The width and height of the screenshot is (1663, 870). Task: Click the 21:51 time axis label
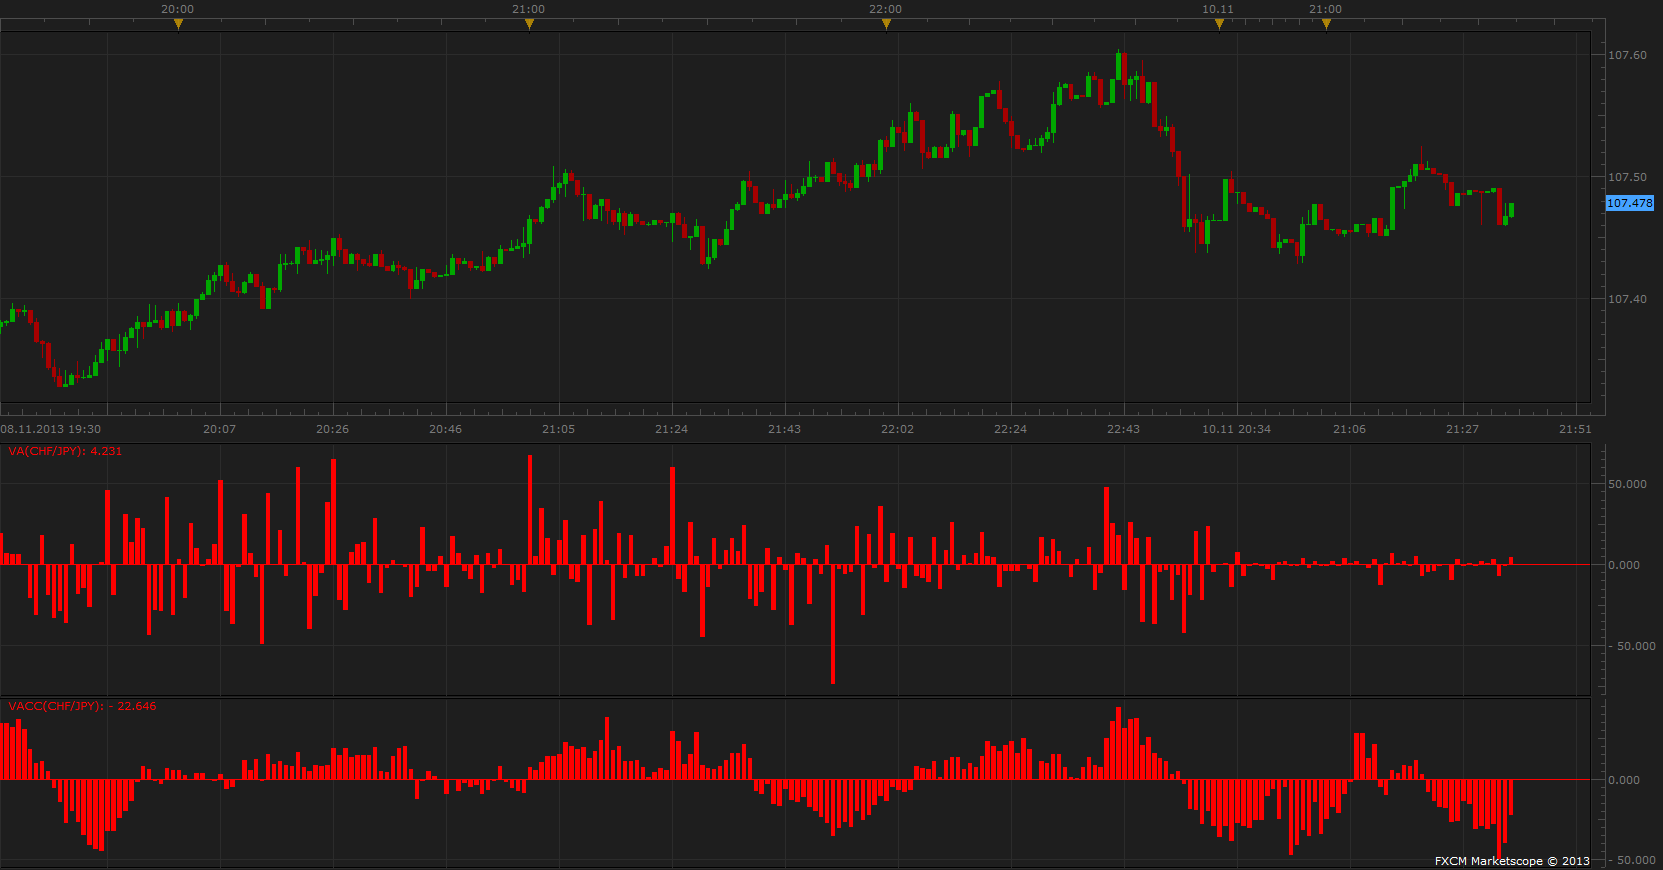pos(1576,429)
